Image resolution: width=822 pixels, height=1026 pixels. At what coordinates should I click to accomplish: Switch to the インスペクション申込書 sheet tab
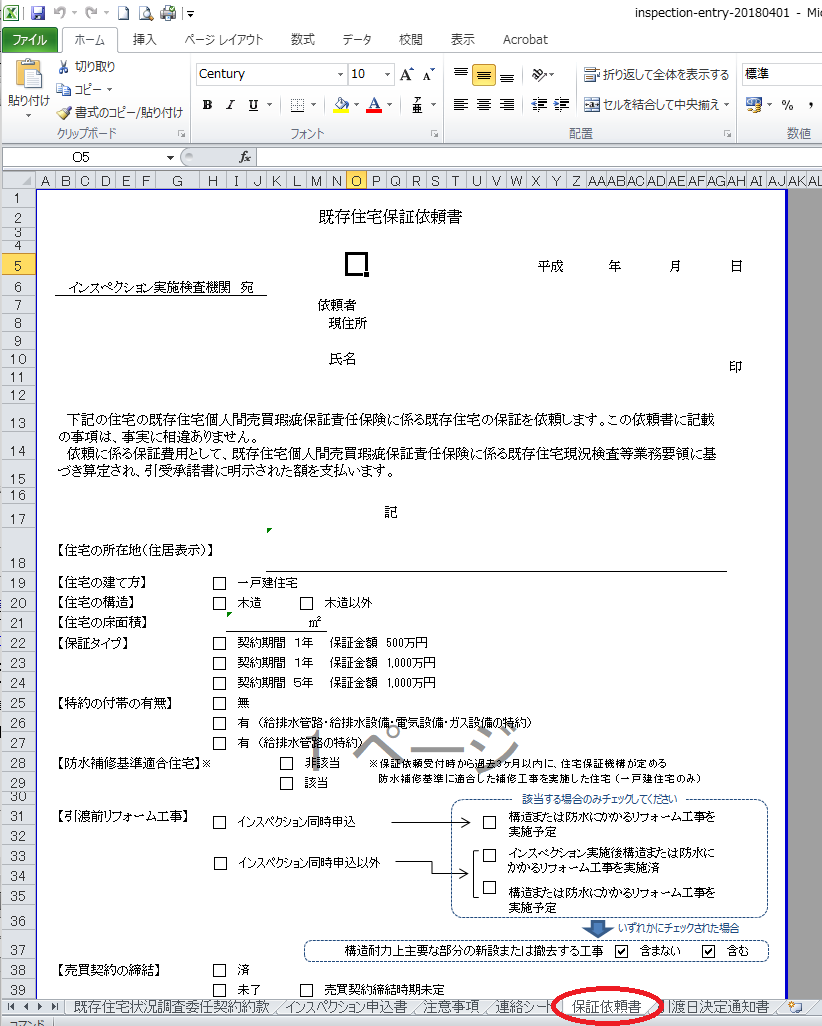346,1007
